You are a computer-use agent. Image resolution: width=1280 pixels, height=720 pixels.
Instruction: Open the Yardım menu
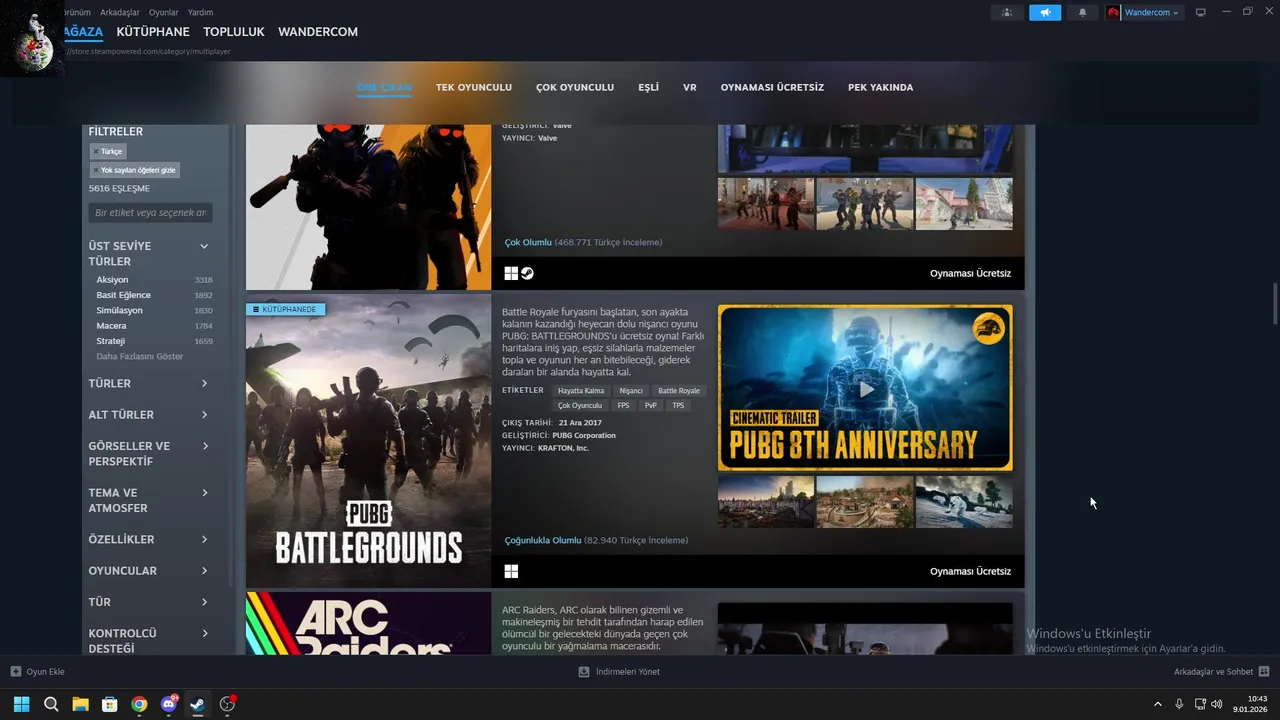click(200, 12)
